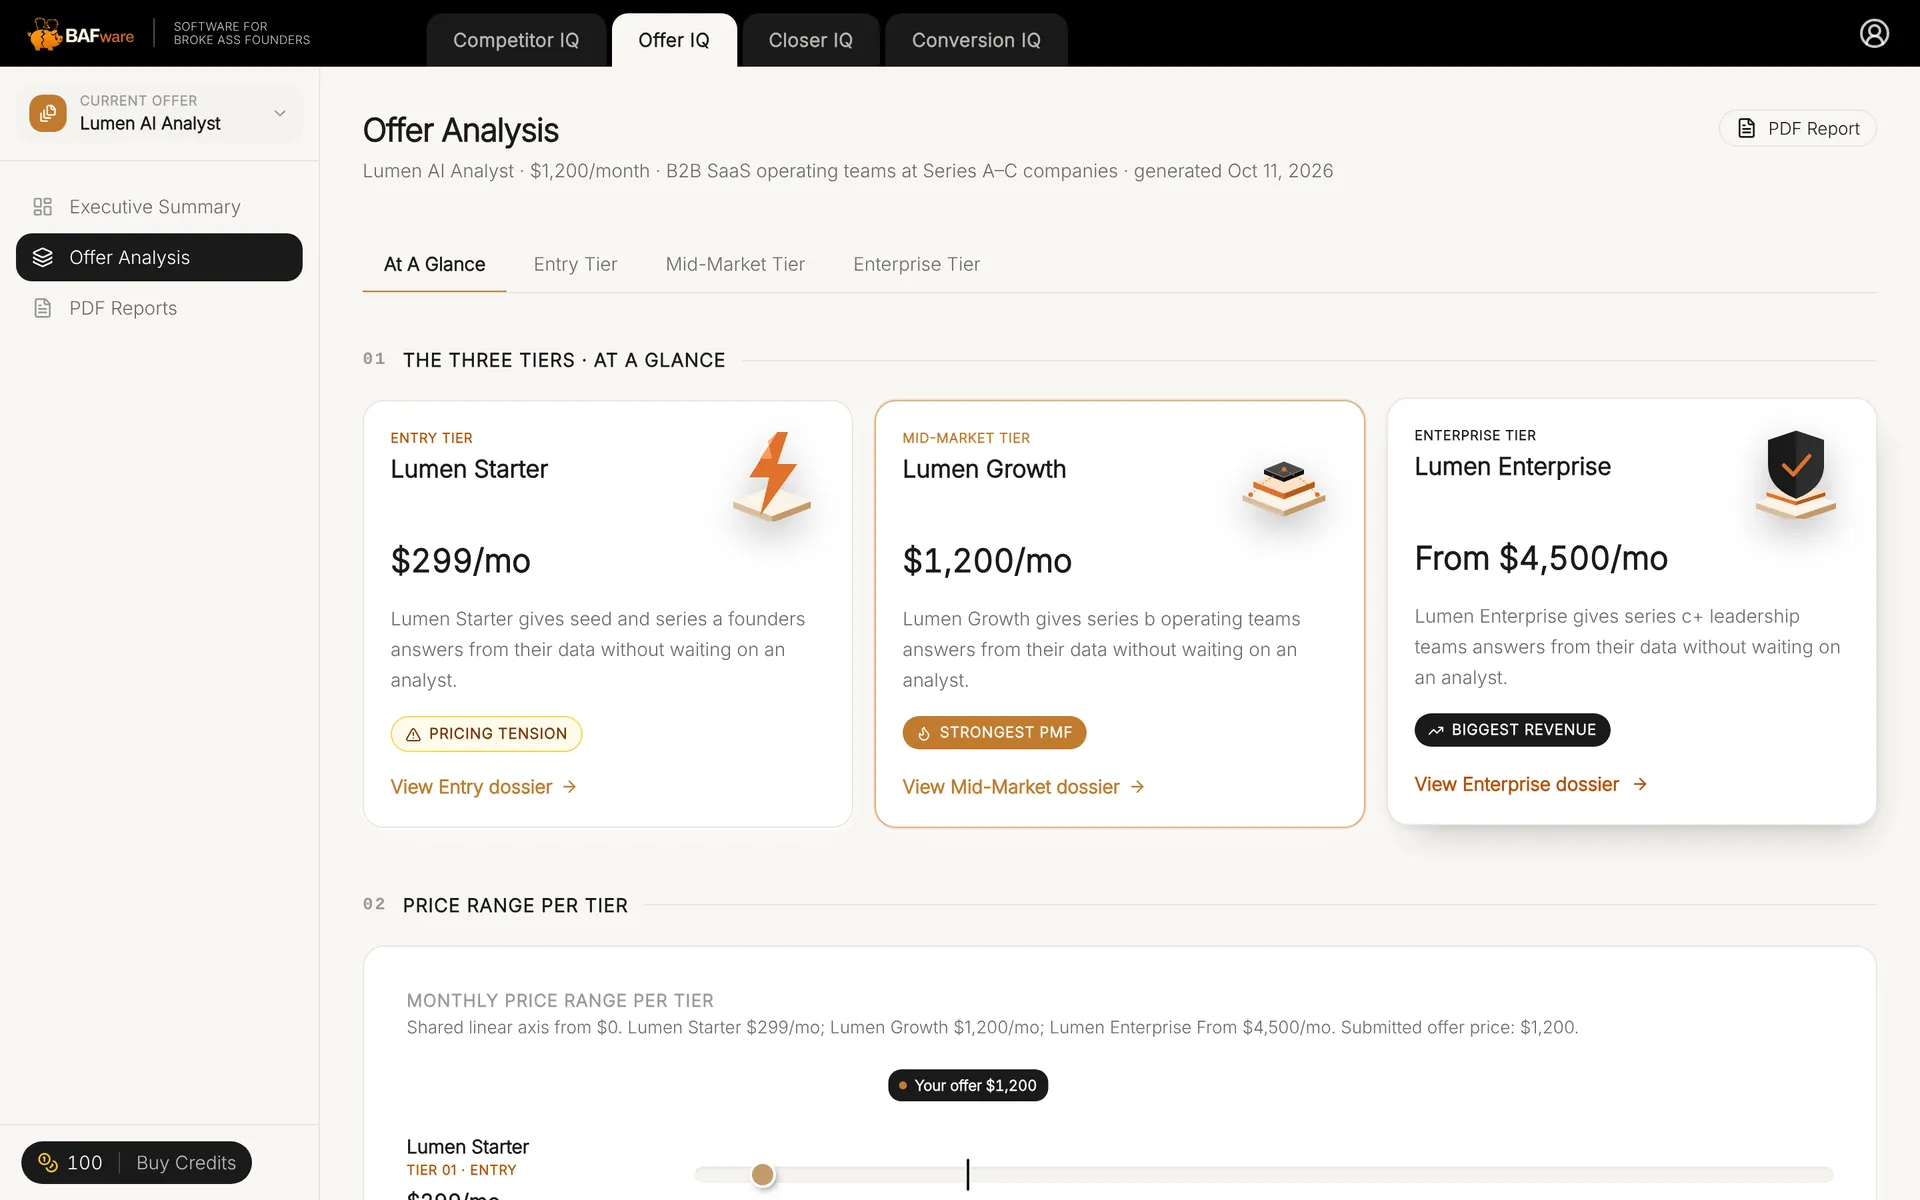Click the arrow next to View Mid-Market dossier
The height and width of the screenshot is (1200, 1920).
(x=1137, y=787)
